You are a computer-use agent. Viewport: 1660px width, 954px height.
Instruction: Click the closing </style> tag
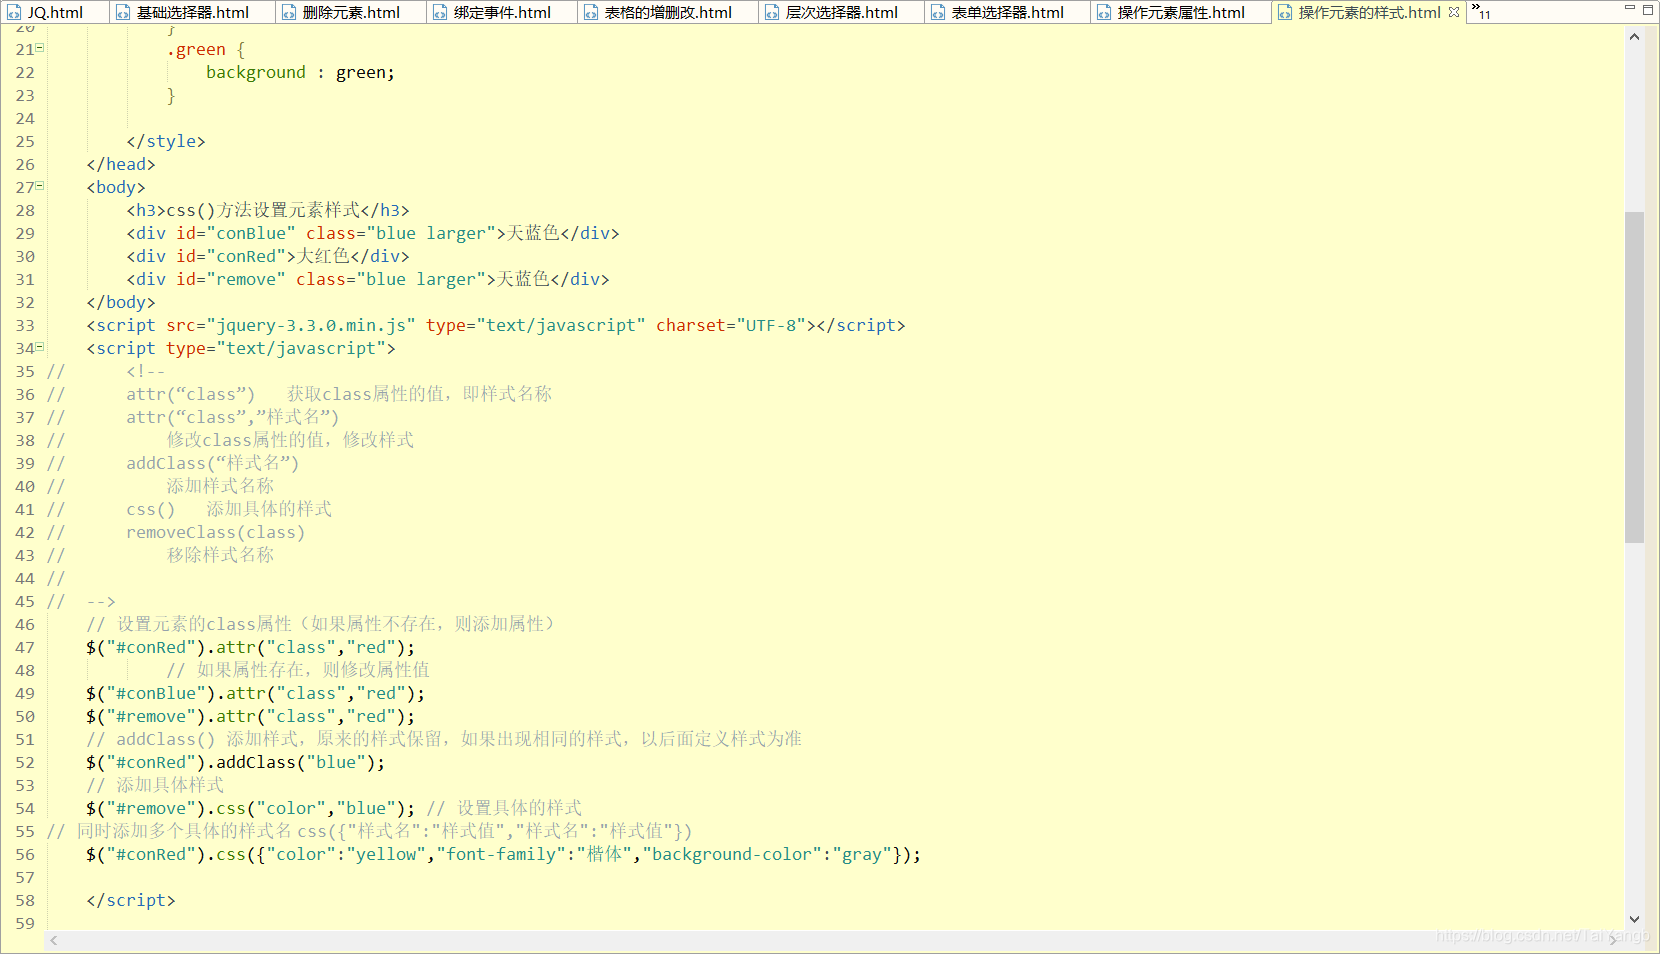166,141
